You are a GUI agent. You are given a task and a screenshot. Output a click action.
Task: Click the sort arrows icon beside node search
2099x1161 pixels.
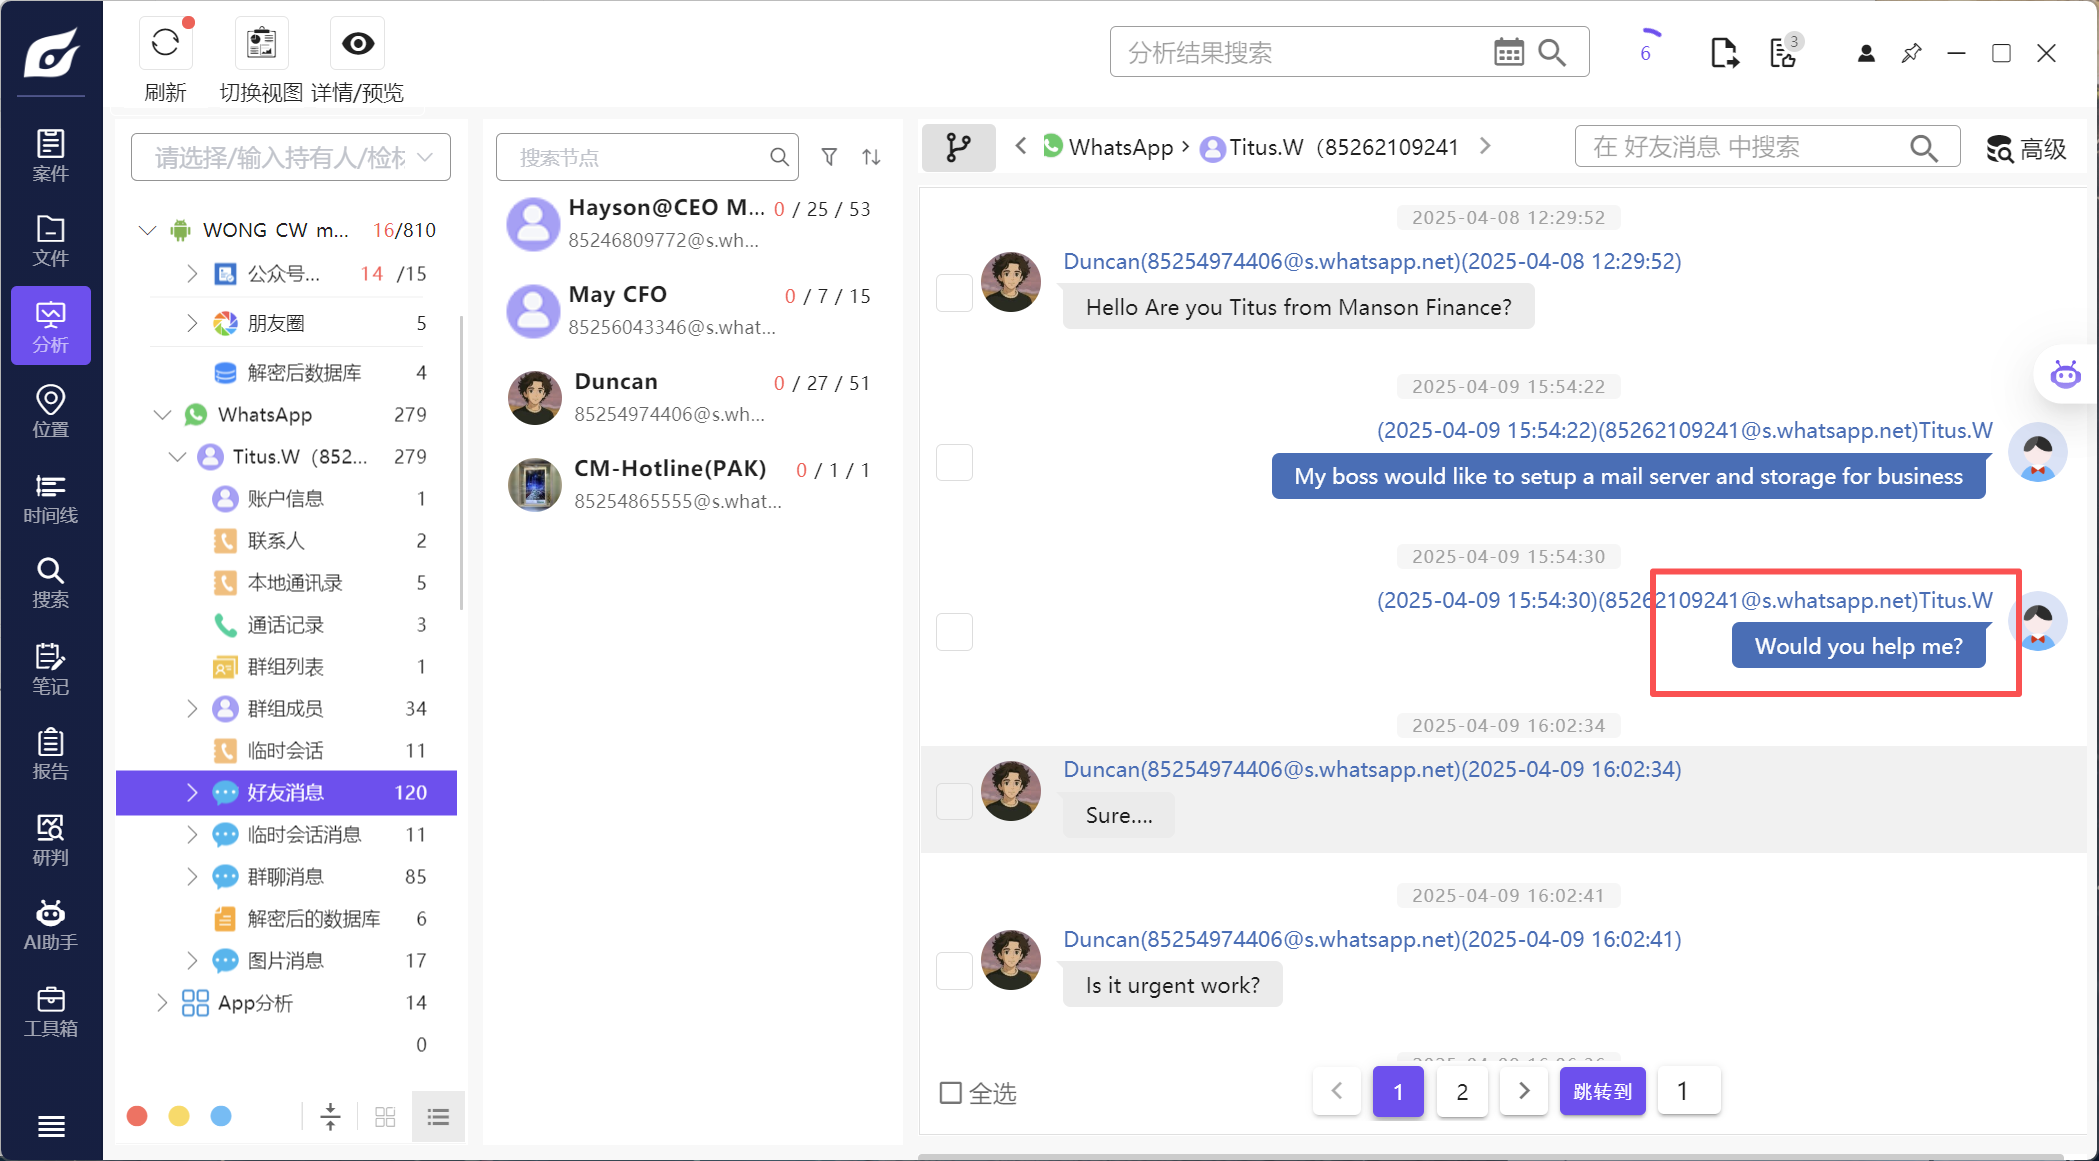(871, 157)
